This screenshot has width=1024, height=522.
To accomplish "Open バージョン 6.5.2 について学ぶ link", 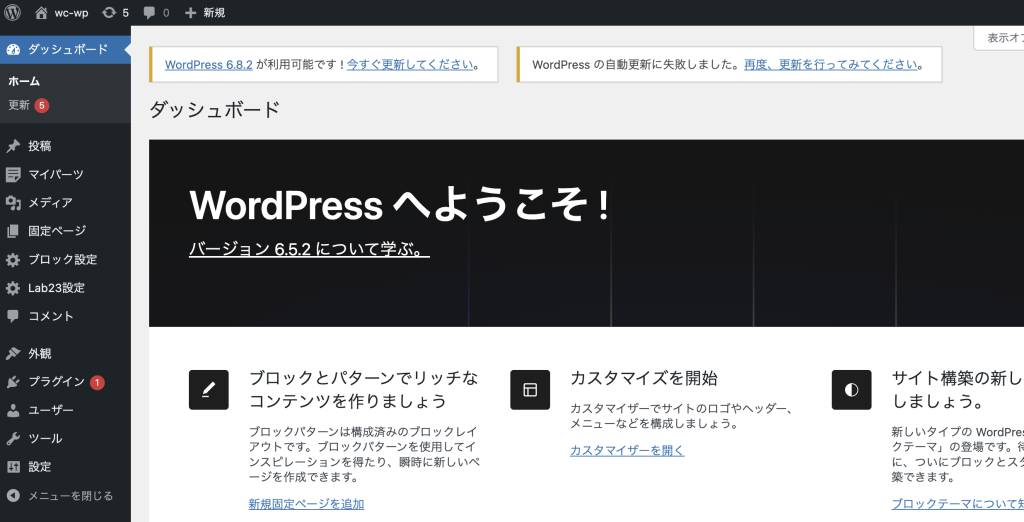I will [309, 249].
